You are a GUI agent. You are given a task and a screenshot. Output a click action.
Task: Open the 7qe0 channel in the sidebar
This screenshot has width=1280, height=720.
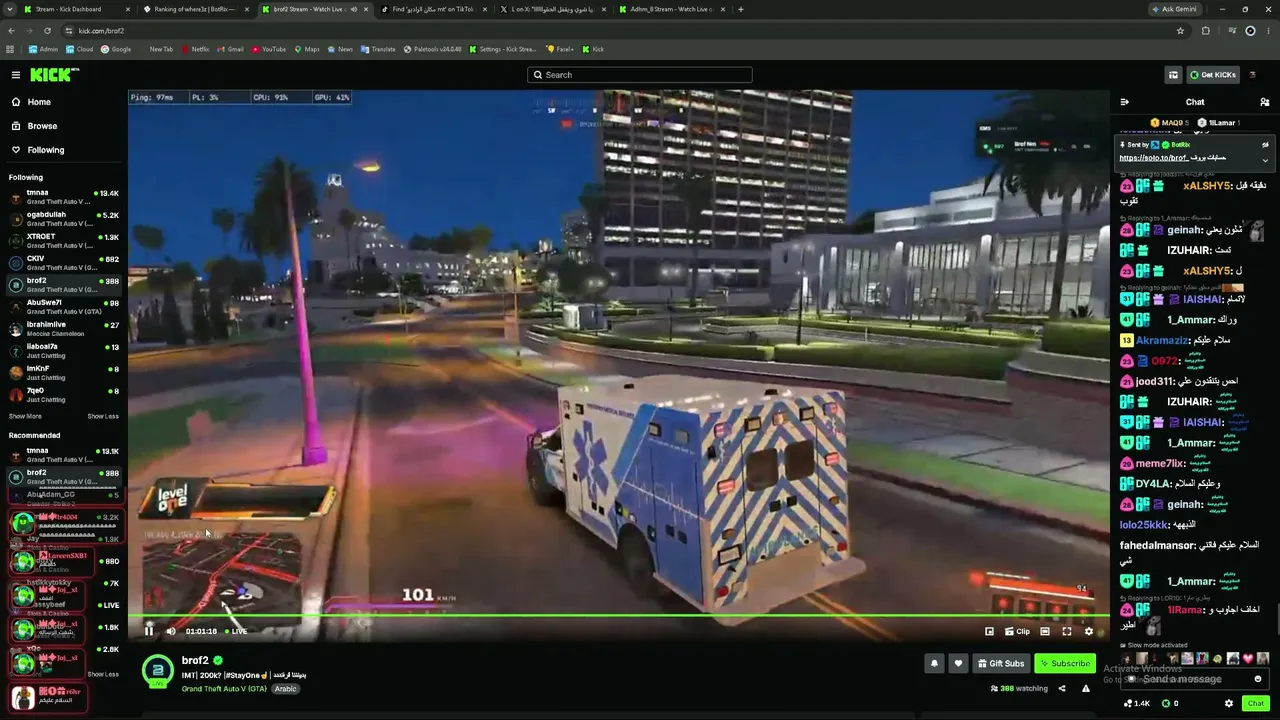click(x=64, y=395)
